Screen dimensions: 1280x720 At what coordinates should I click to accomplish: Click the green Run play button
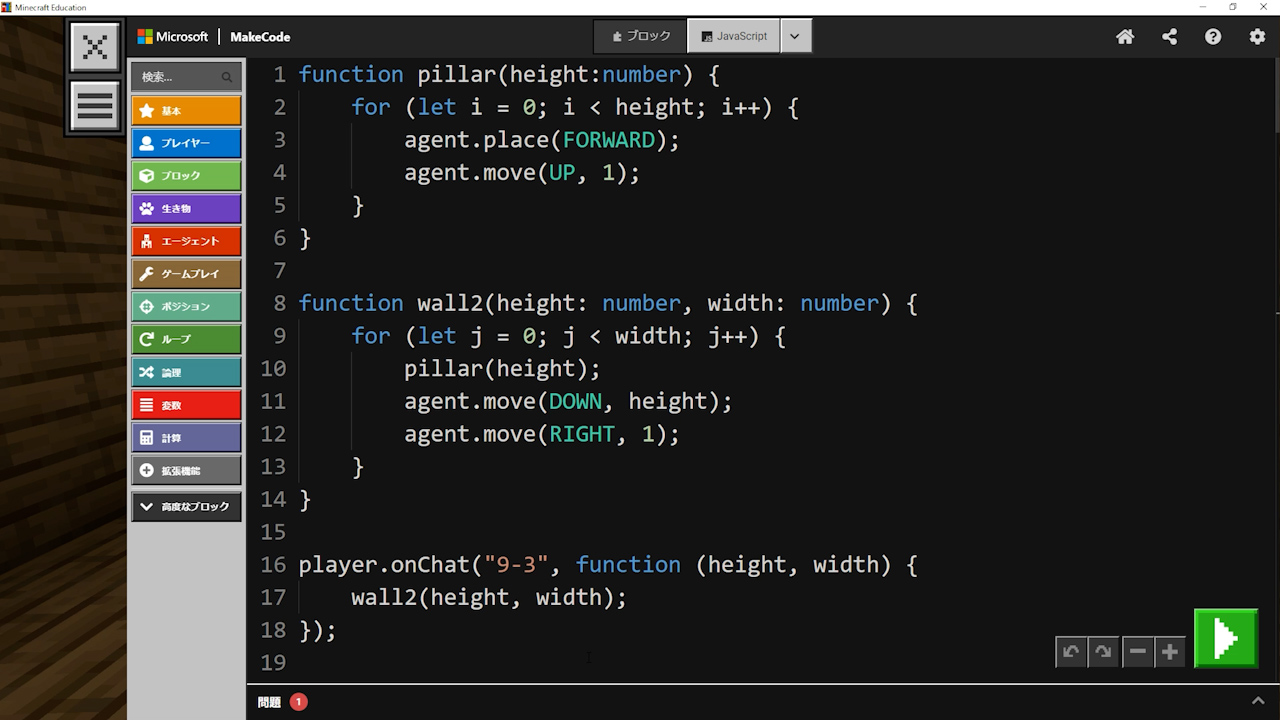[x=1225, y=638]
